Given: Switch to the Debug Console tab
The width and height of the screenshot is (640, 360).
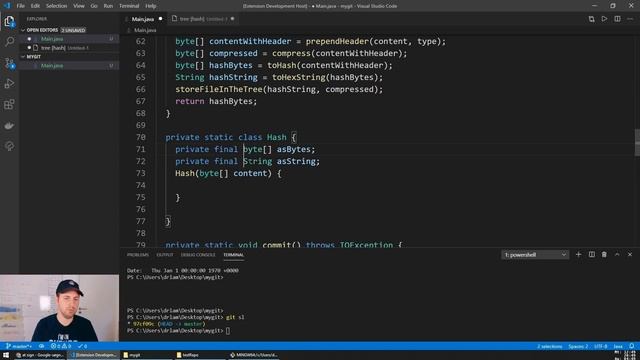Looking at the screenshot, I should (198, 255).
